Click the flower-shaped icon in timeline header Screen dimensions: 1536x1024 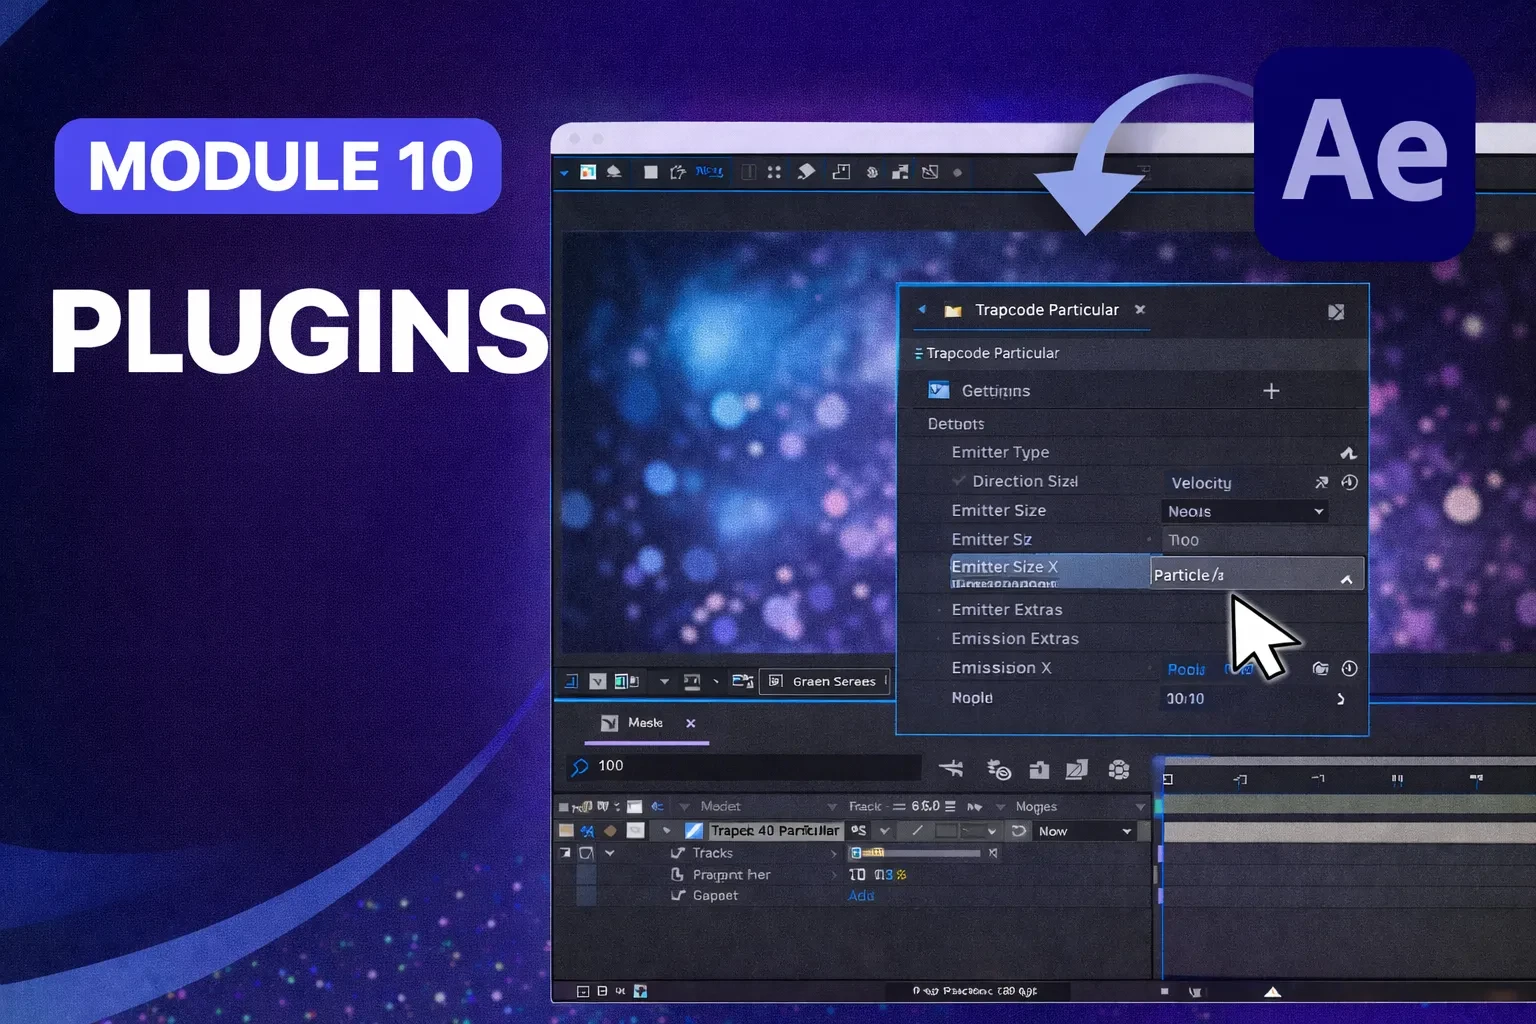point(1119,769)
